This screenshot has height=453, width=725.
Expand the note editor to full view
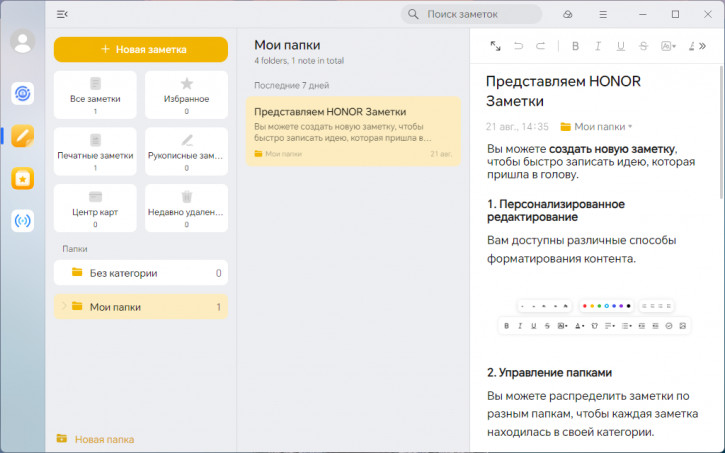coord(495,46)
